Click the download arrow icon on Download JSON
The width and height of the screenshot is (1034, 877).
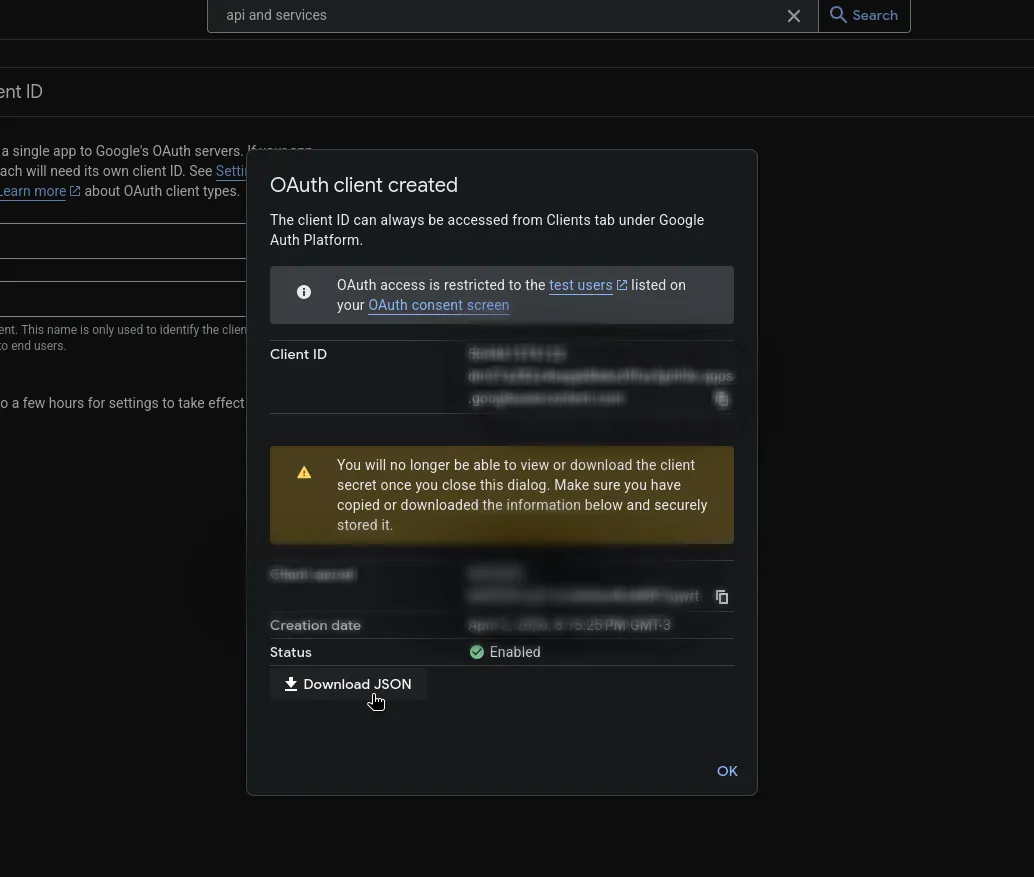tap(291, 684)
